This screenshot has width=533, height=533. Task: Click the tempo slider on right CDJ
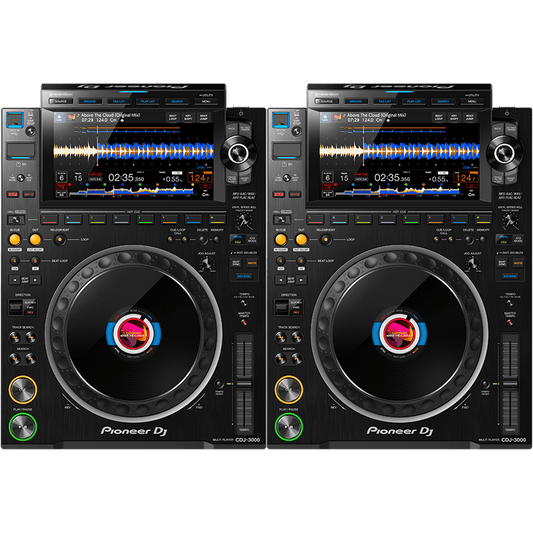(510, 384)
